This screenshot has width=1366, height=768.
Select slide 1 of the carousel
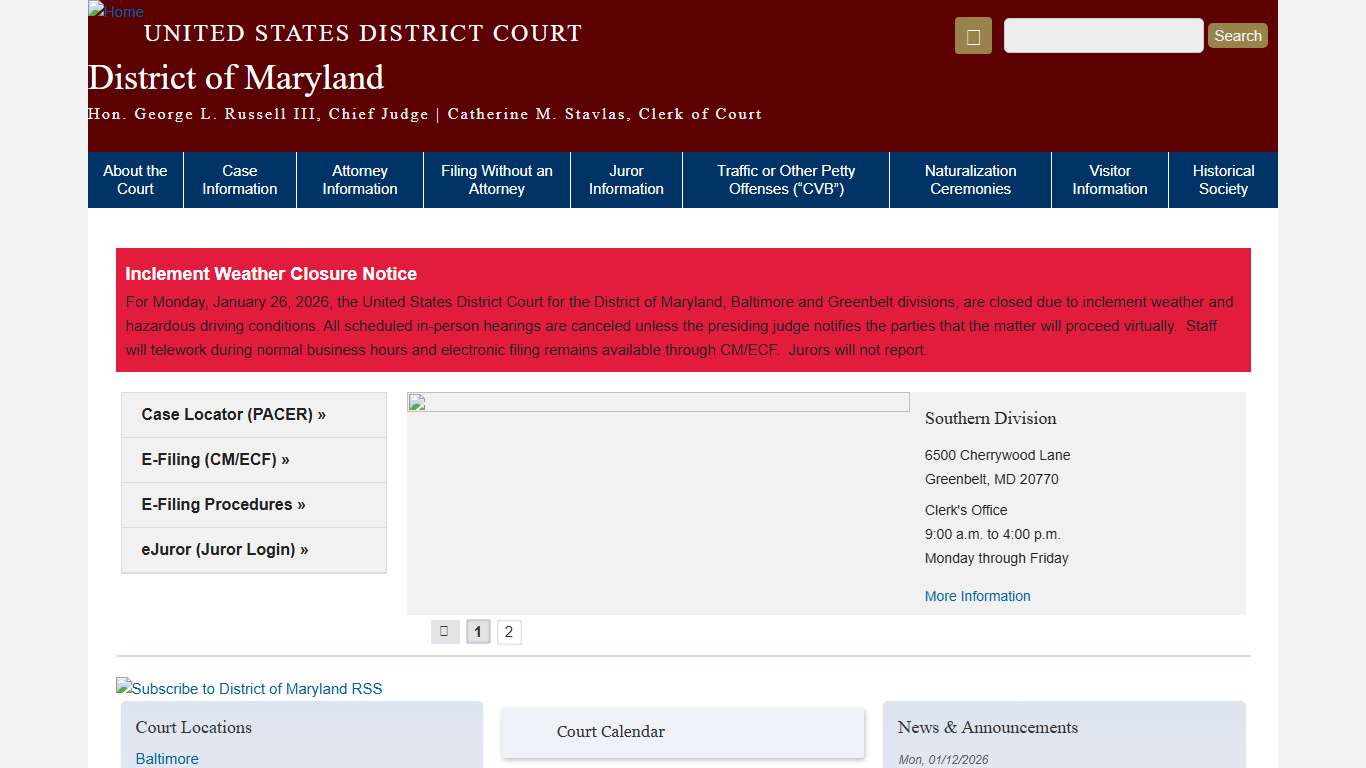click(x=477, y=631)
